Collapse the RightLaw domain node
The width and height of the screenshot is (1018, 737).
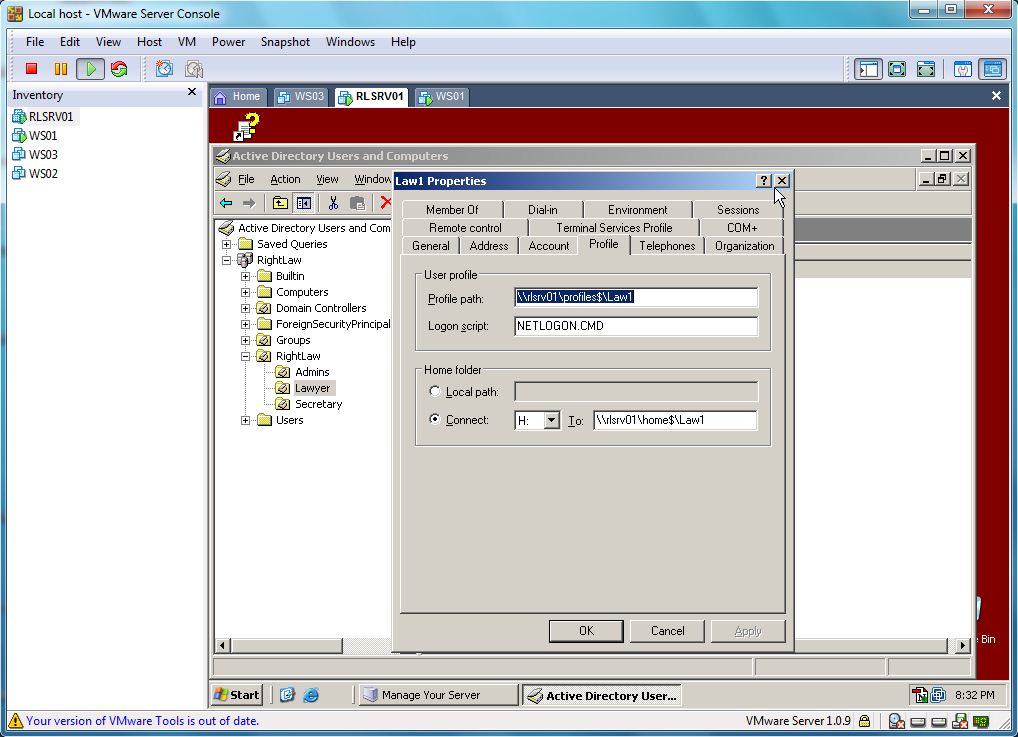click(227, 260)
